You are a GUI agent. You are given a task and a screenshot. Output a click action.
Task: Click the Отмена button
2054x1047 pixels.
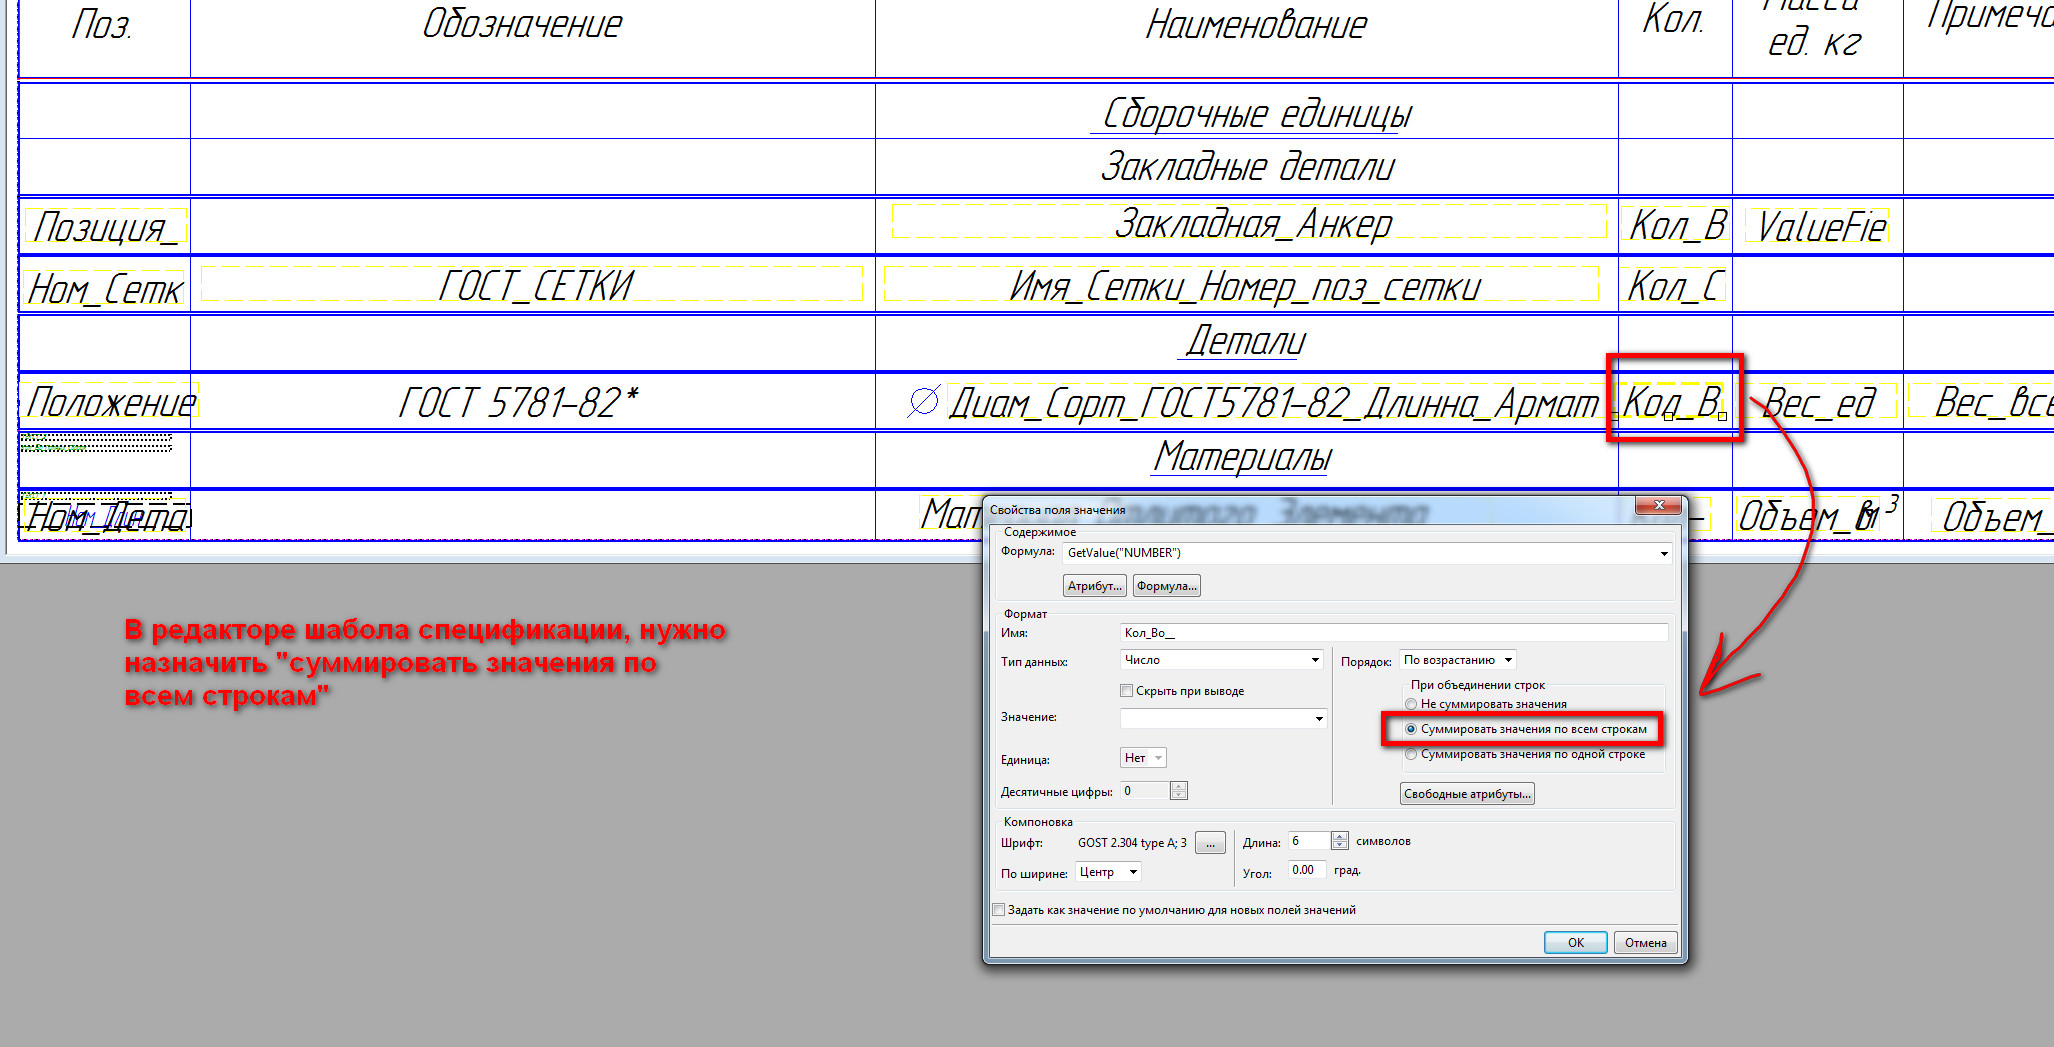pyautogui.click(x=1646, y=942)
